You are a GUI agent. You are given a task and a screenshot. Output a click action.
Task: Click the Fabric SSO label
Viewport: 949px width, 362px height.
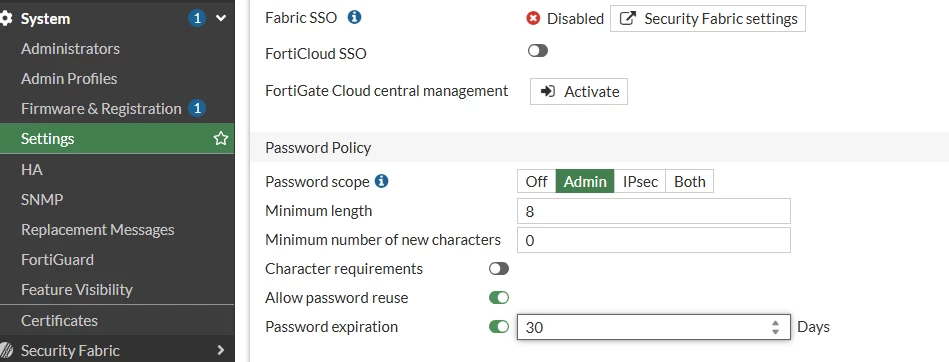[301, 18]
